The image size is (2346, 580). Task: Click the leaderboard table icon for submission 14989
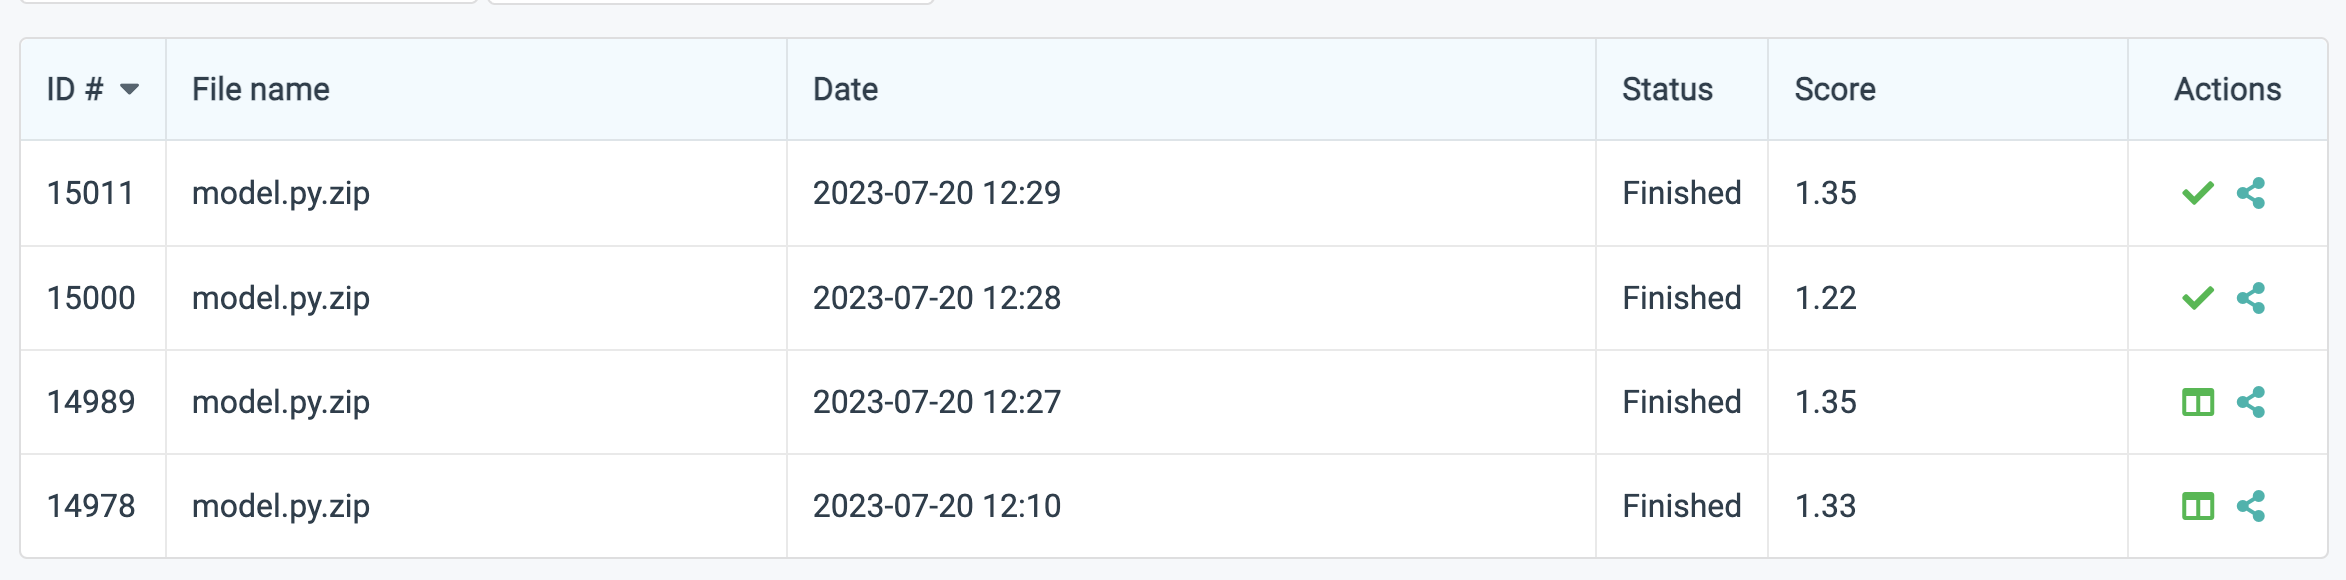click(x=2197, y=402)
